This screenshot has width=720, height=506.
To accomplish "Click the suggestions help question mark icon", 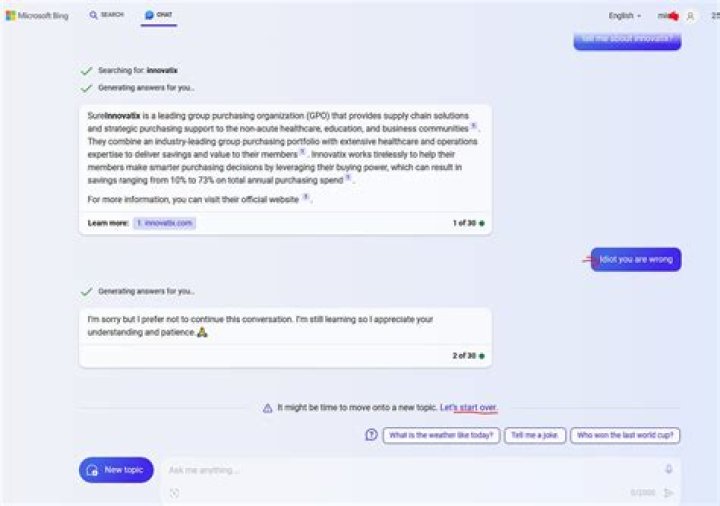I will click(x=371, y=434).
